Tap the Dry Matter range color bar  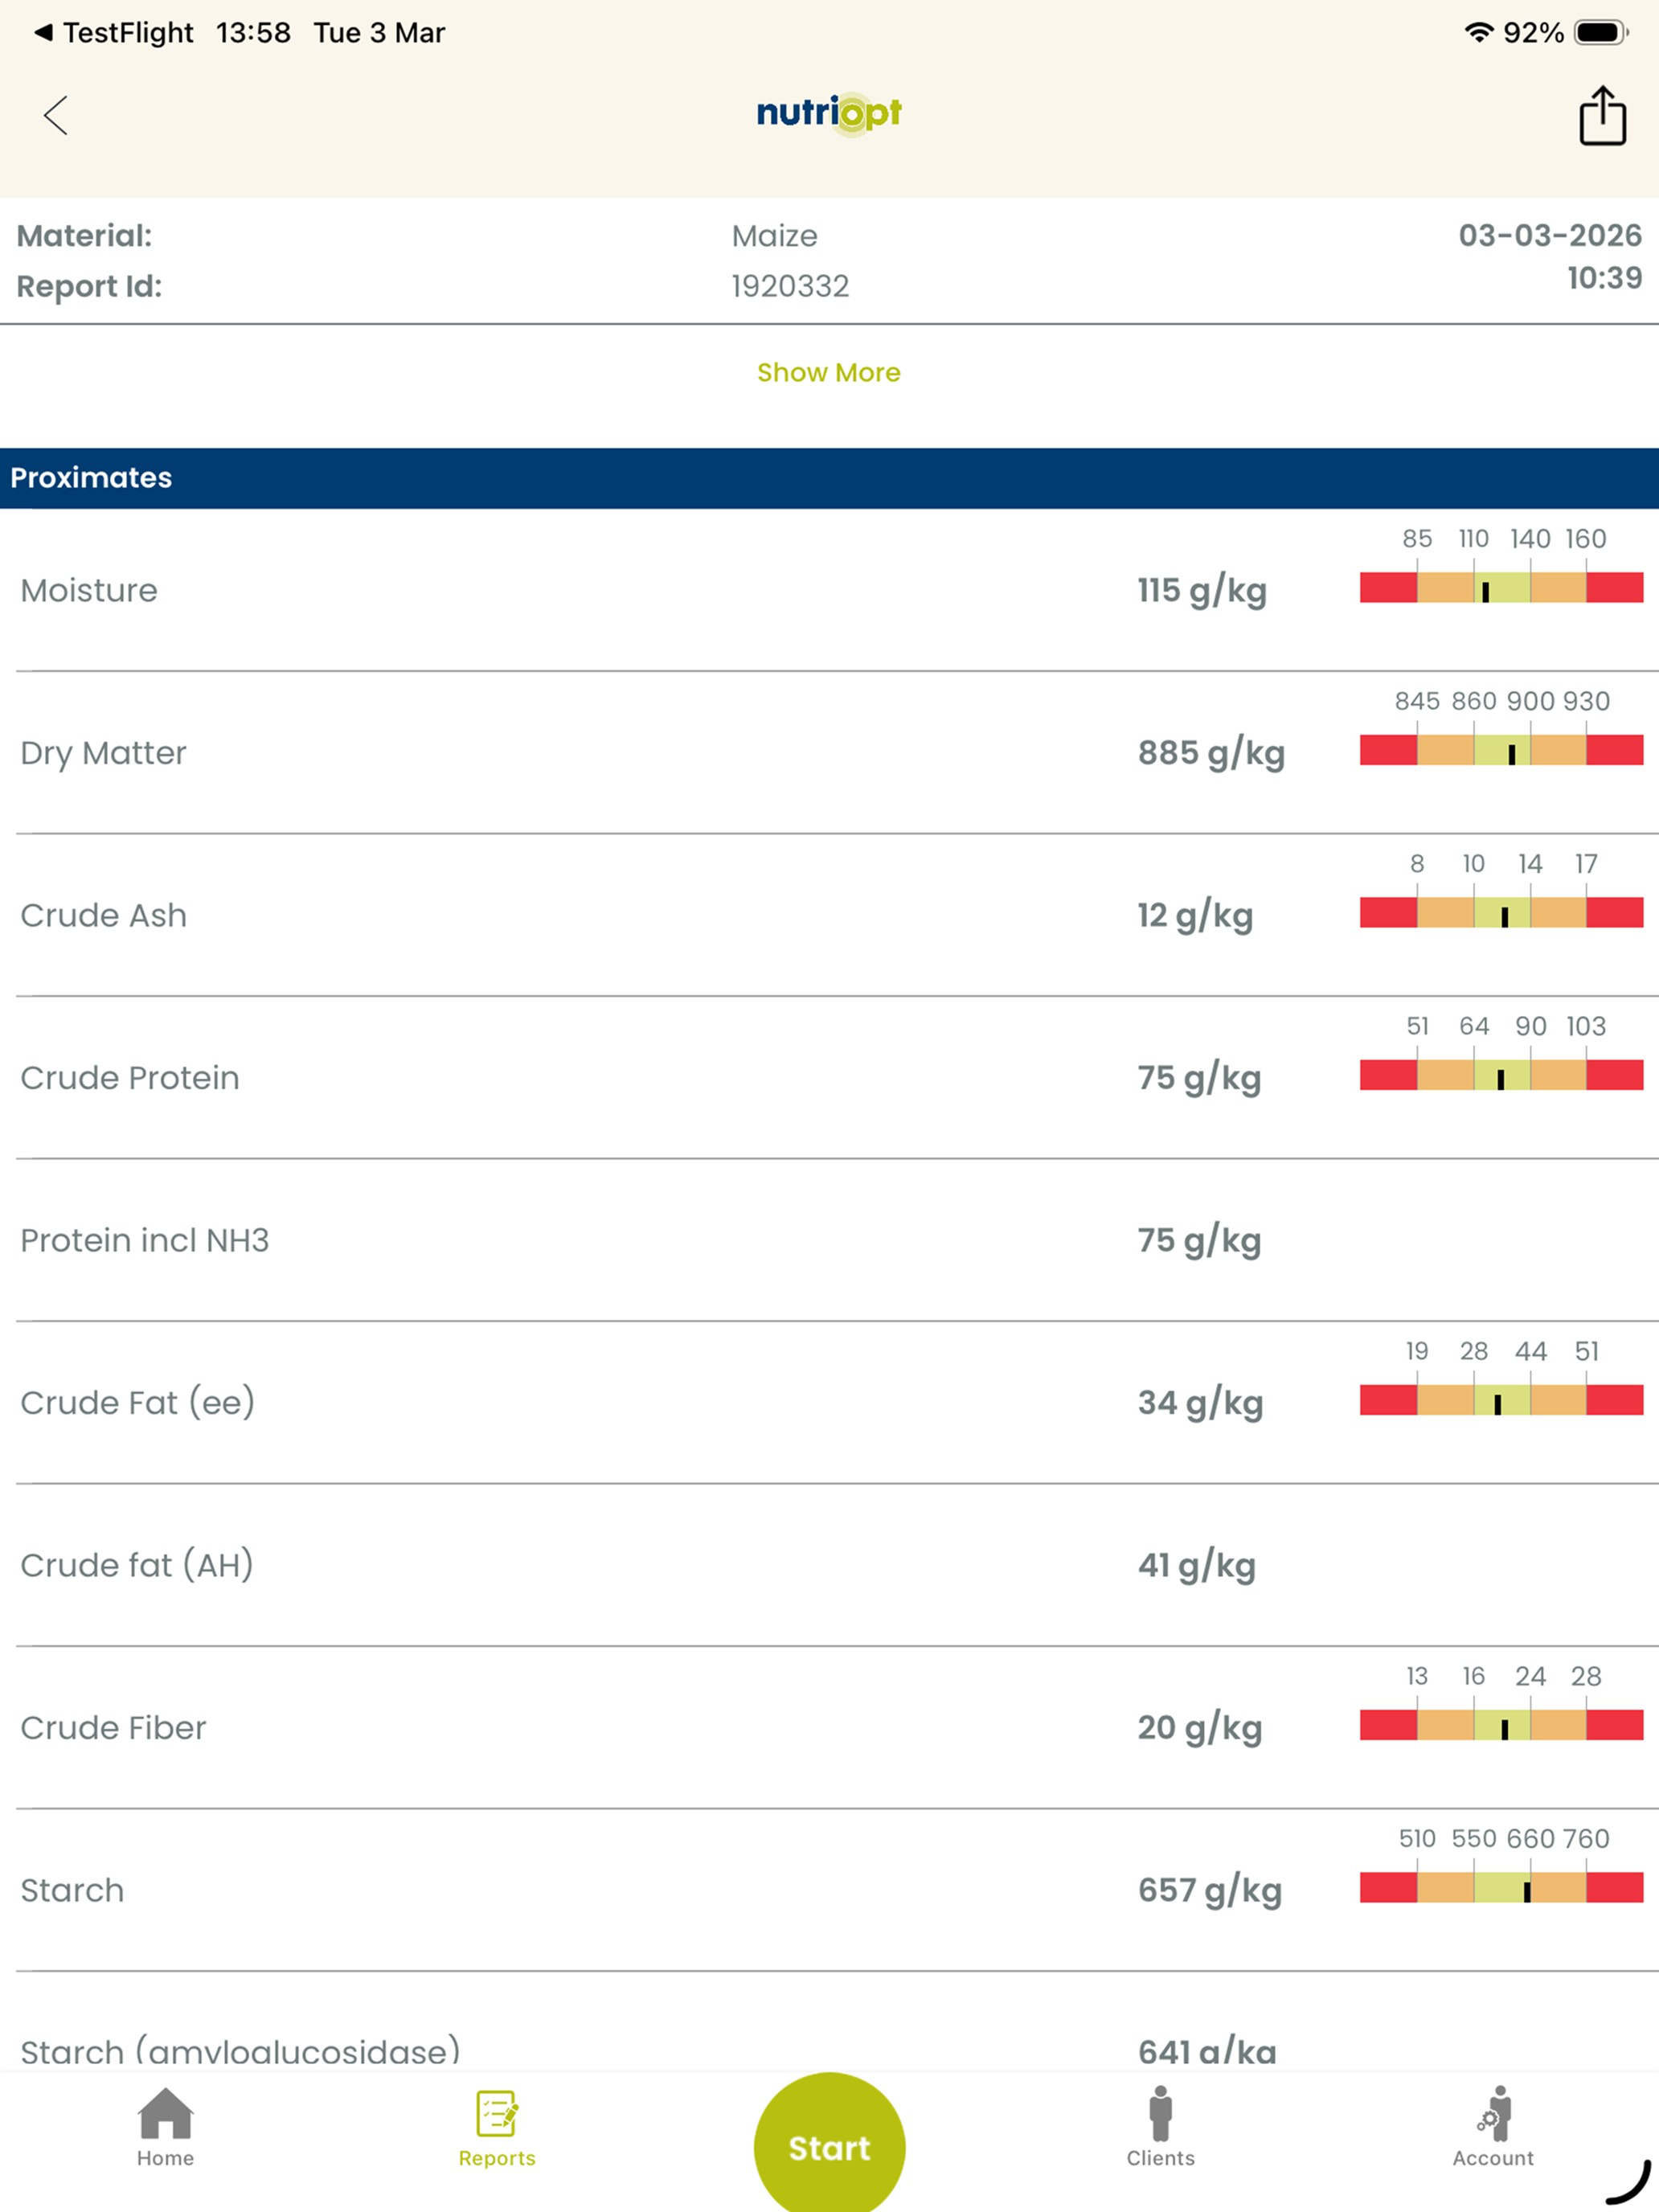pos(1501,750)
